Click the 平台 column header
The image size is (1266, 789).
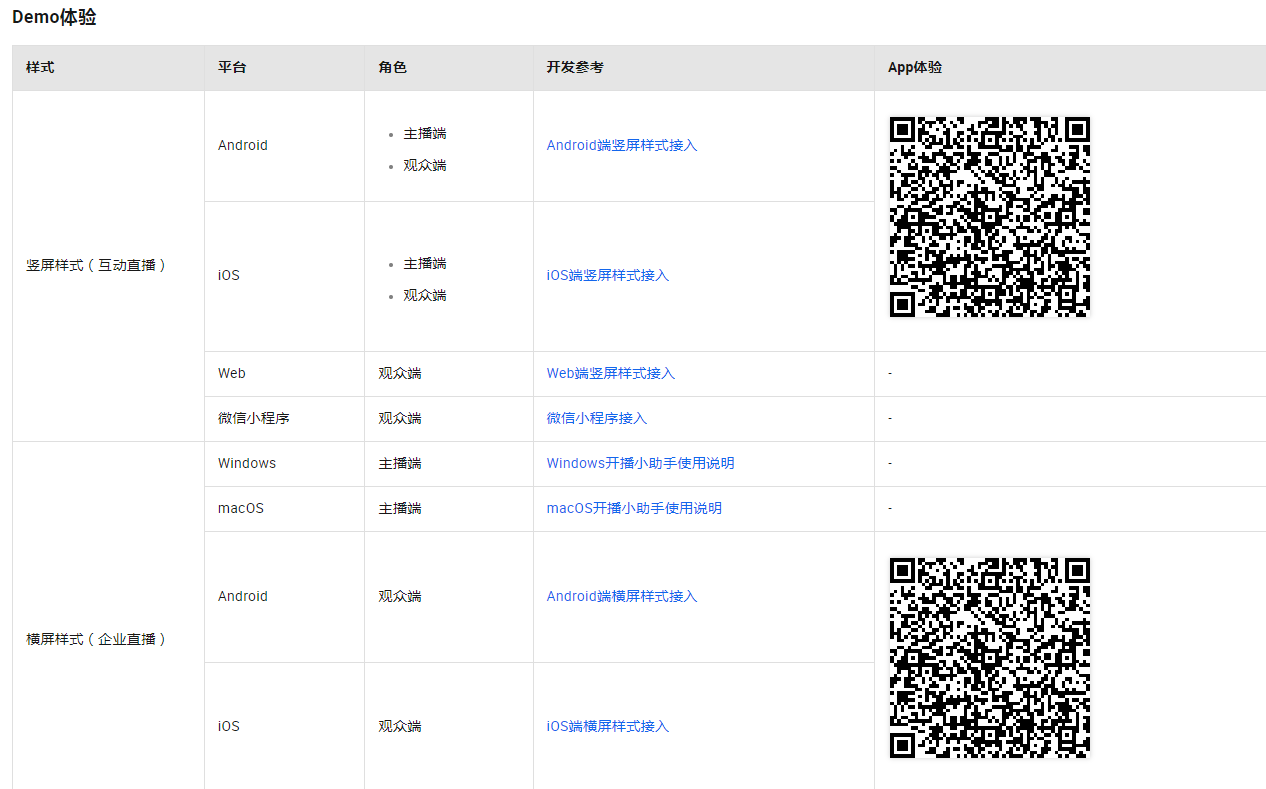point(284,68)
